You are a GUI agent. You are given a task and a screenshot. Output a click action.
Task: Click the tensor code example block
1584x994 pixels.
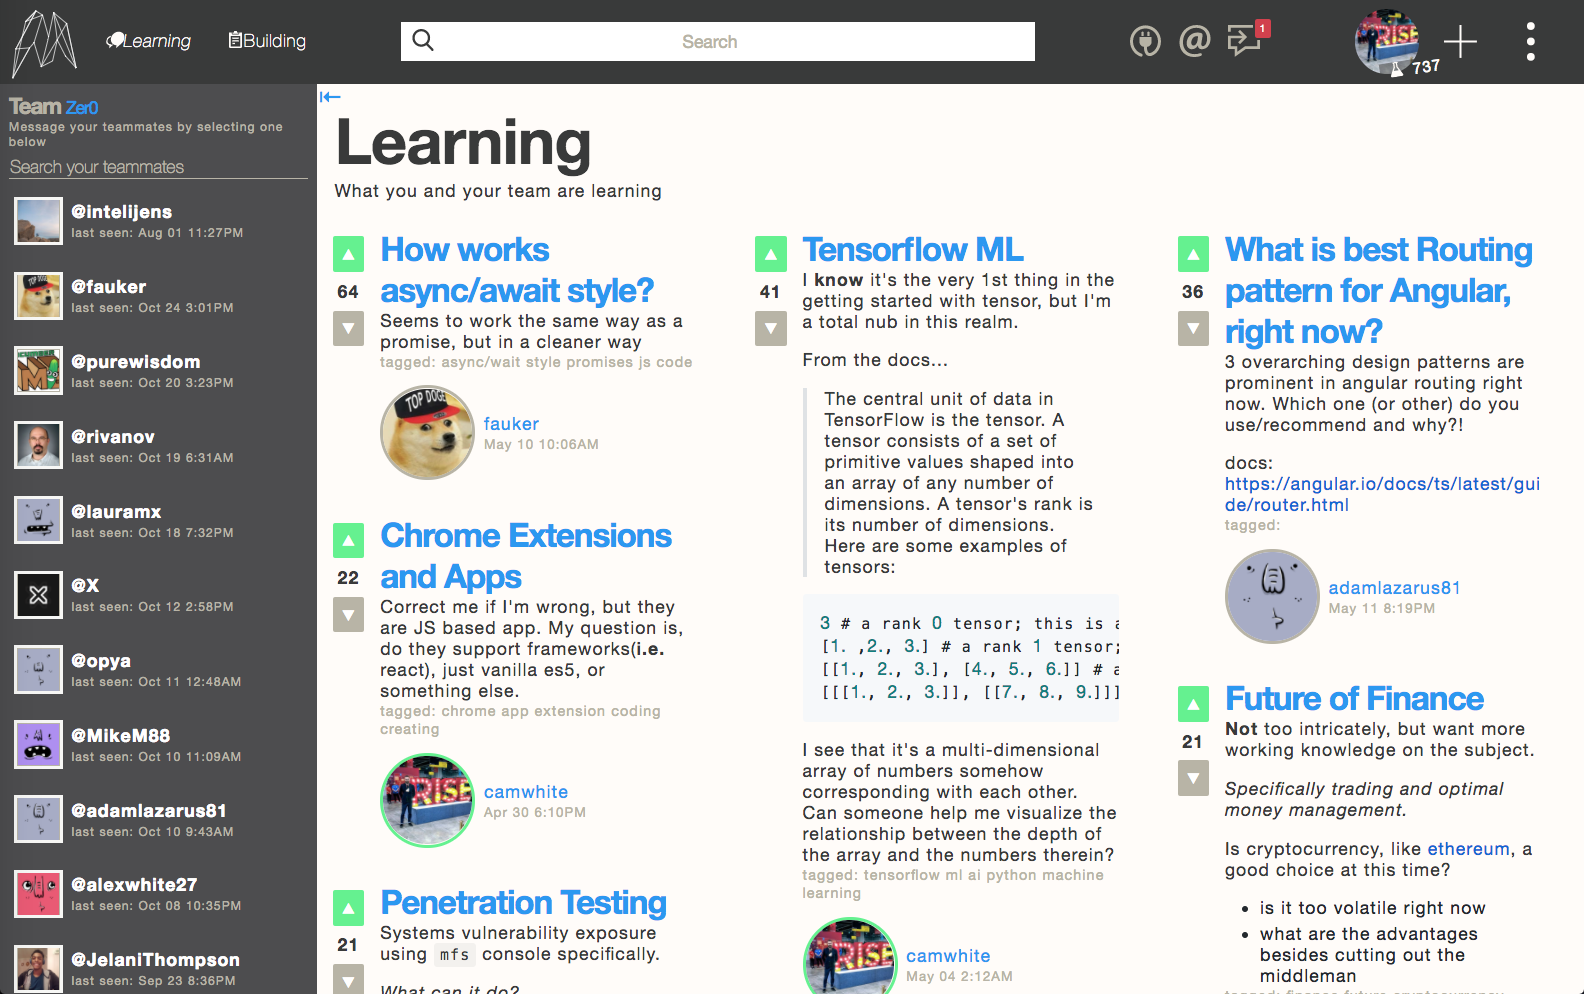(x=961, y=658)
